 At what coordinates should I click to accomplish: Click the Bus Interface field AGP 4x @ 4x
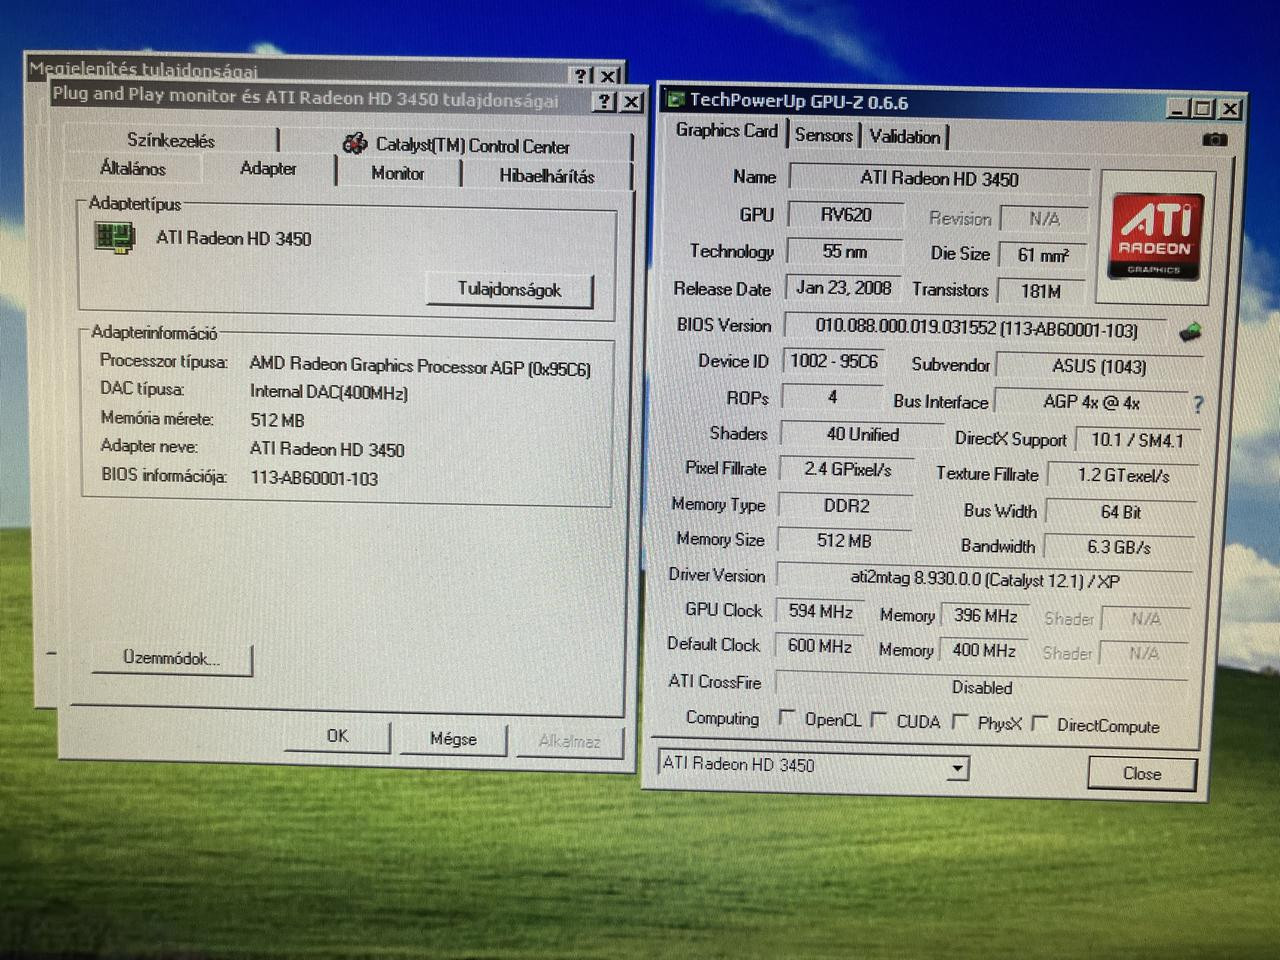coord(1091,402)
